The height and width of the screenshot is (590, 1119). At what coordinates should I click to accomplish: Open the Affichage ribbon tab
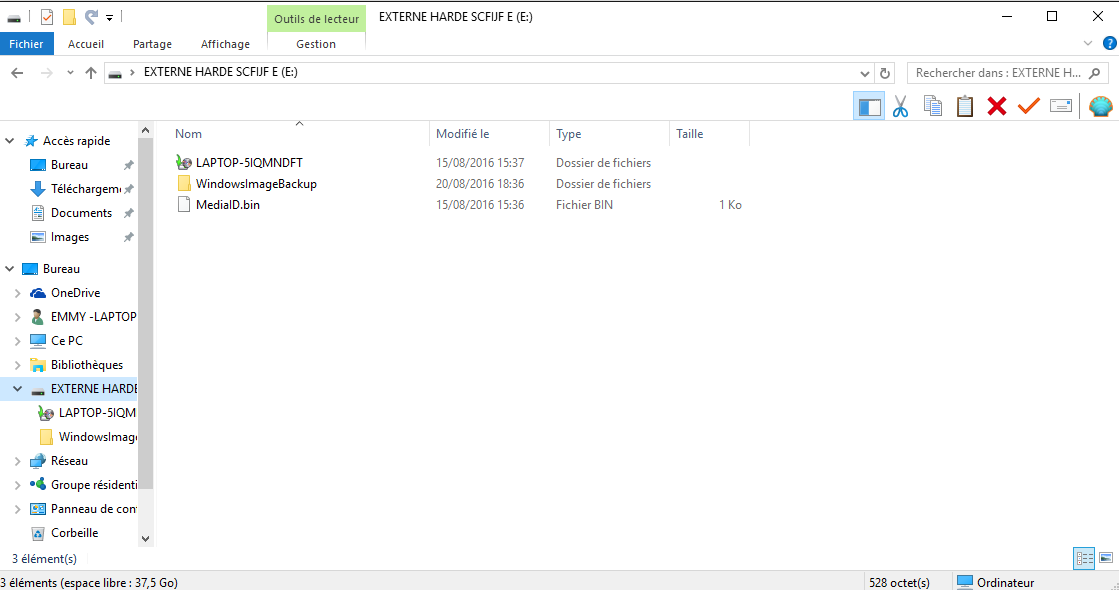[x=226, y=44]
